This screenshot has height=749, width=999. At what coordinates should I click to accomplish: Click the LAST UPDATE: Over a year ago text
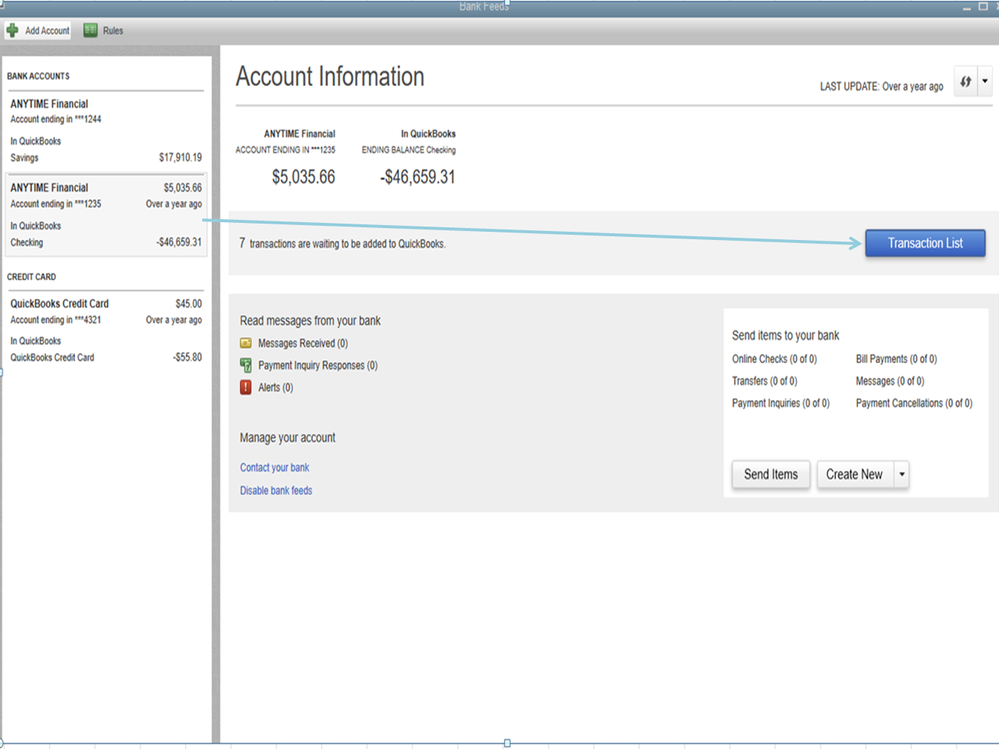click(881, 87)
